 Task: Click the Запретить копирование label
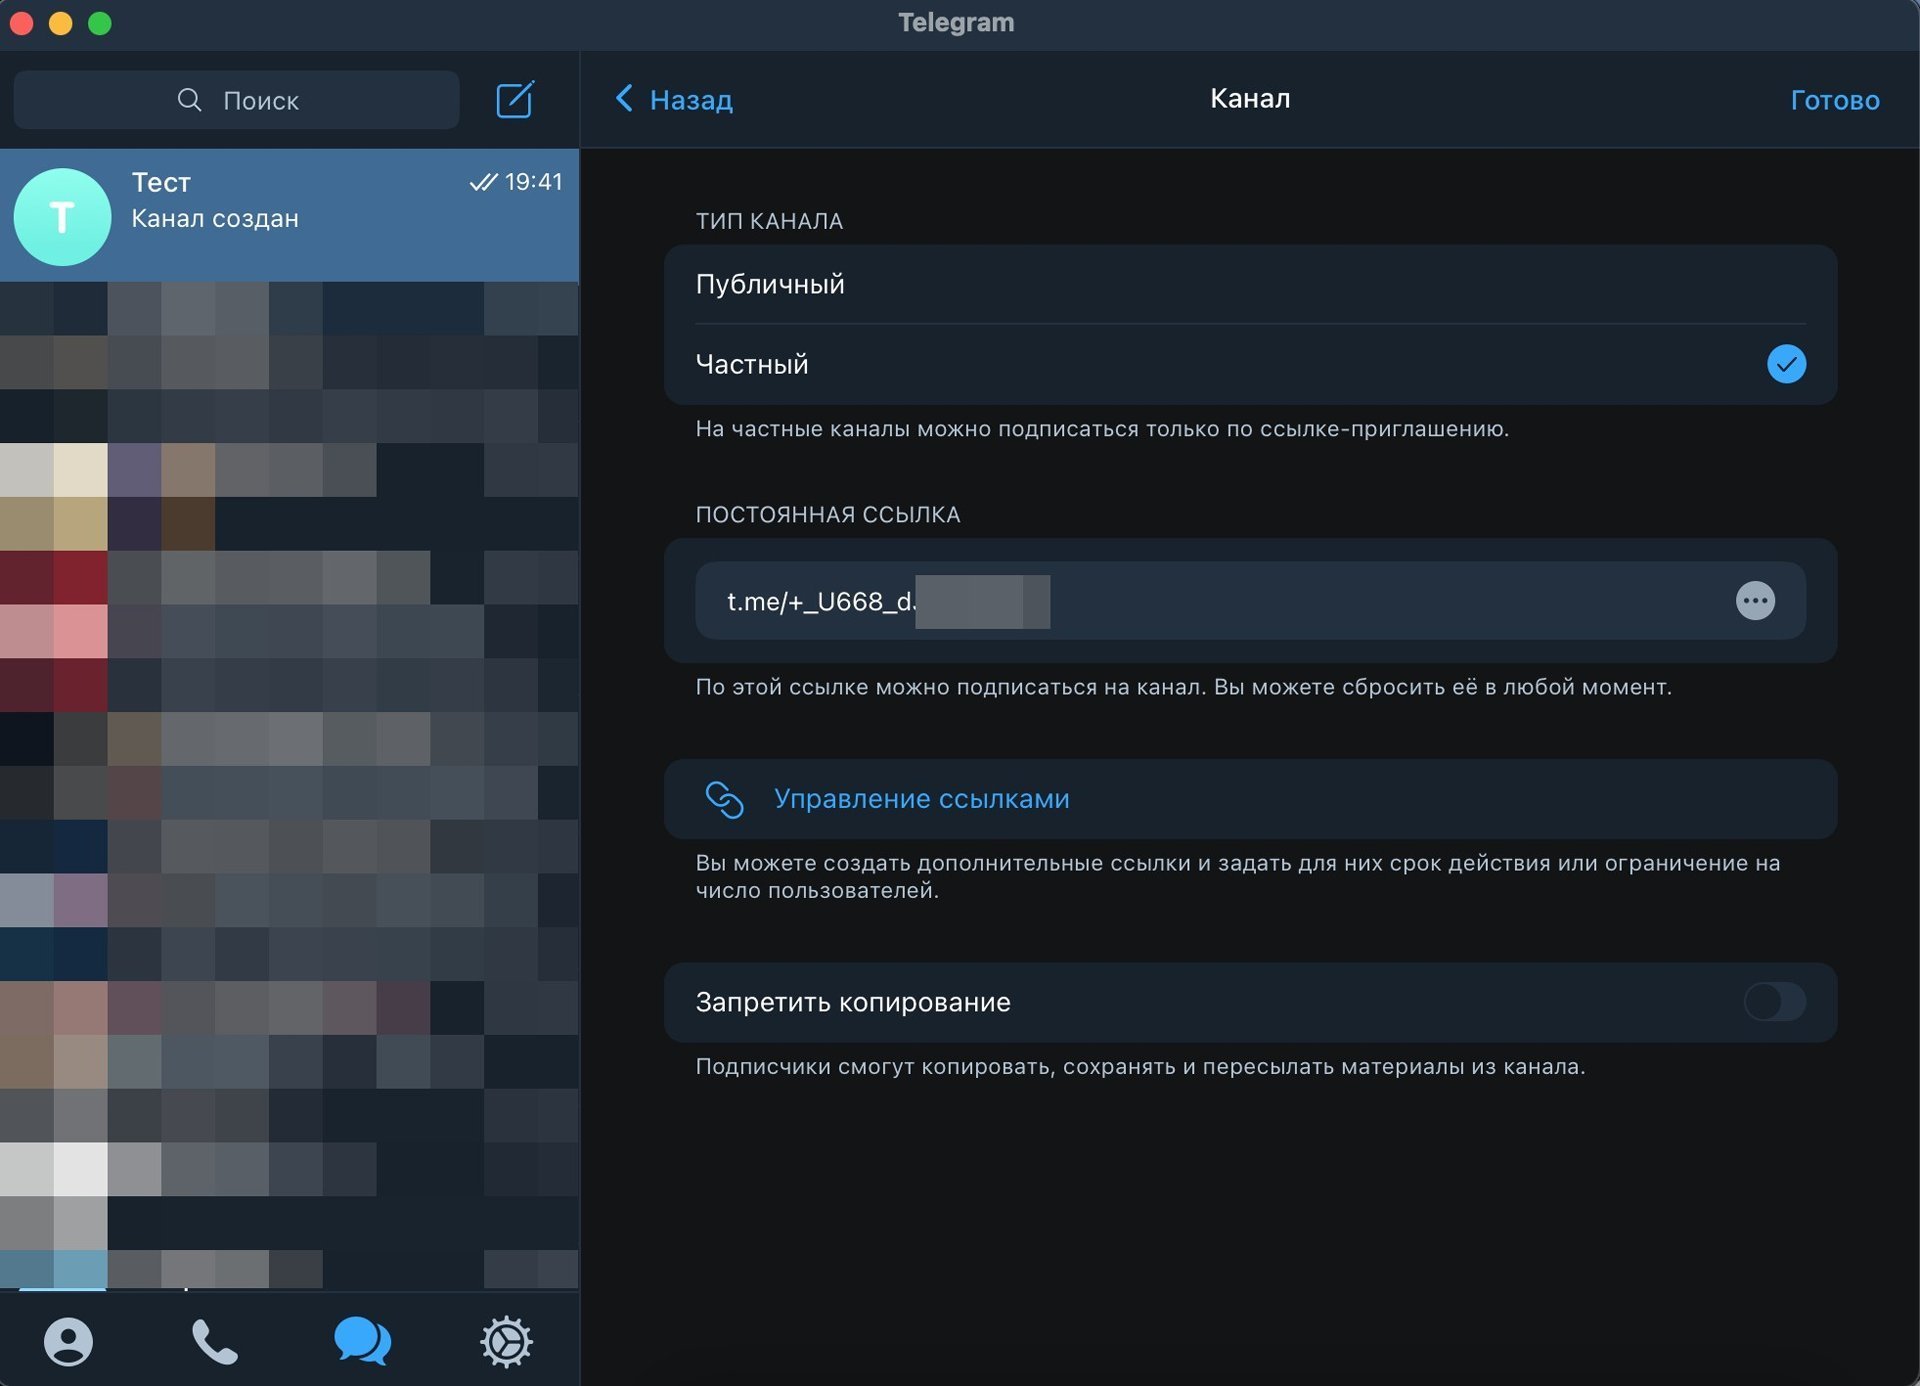pos(852,1002)
